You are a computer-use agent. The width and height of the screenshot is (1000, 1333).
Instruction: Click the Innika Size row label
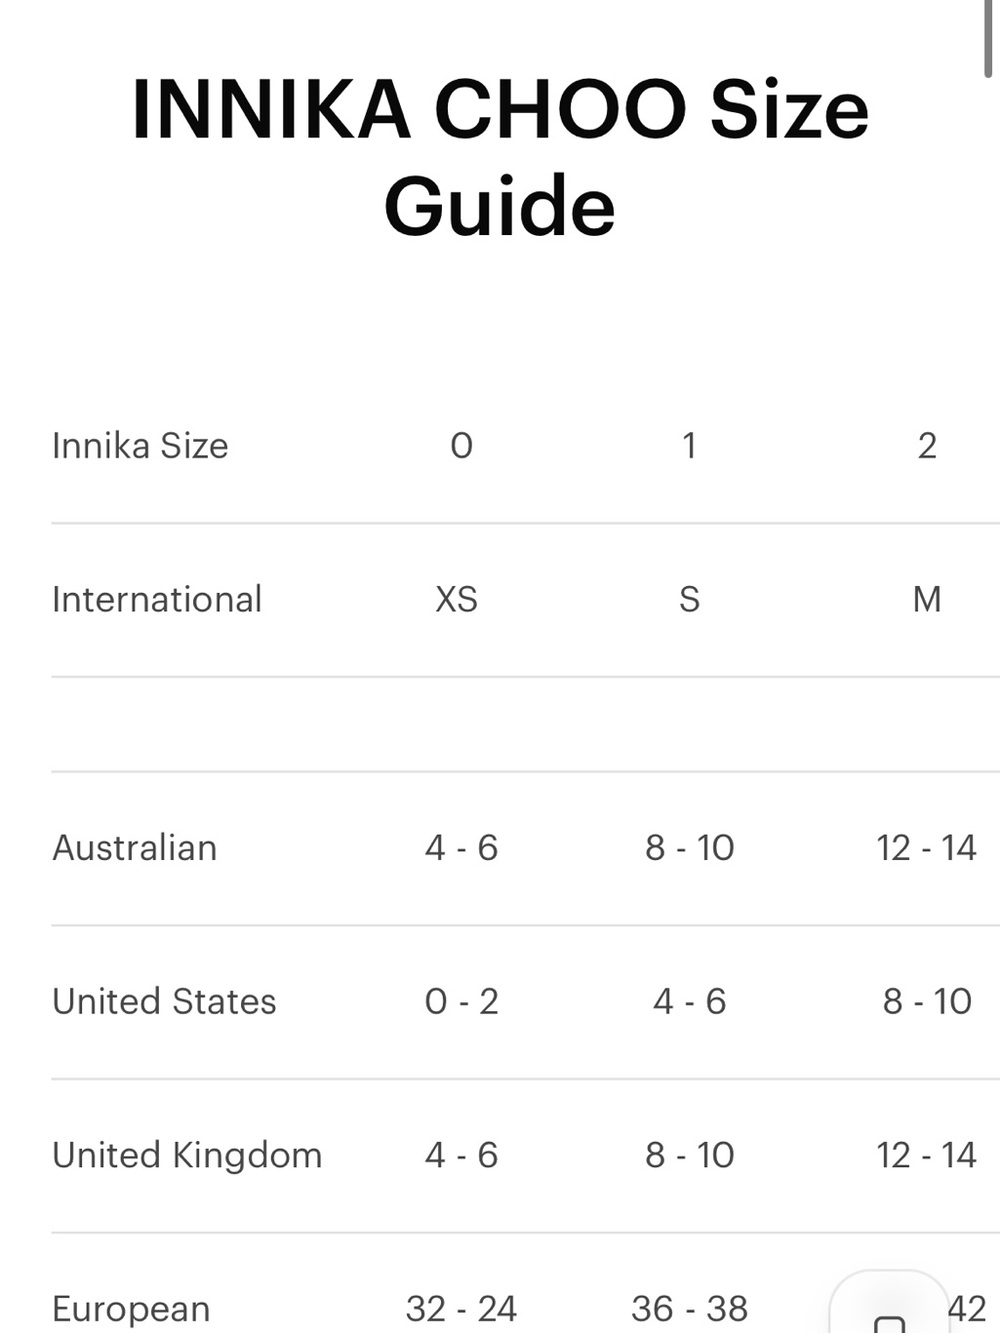click(140, 445)
